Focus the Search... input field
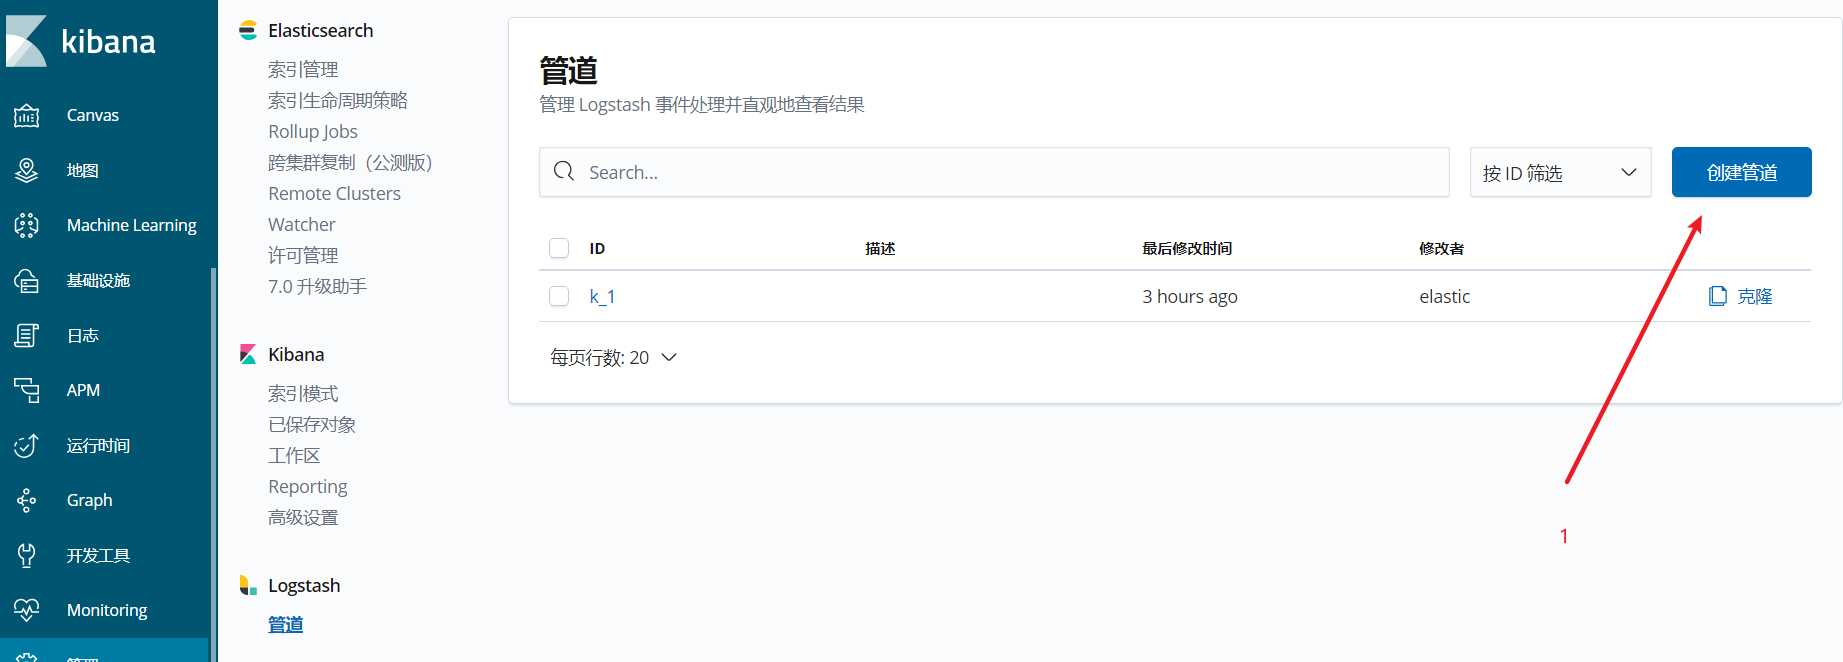Viewport: 1843px width, 662px height. (994, 172)
